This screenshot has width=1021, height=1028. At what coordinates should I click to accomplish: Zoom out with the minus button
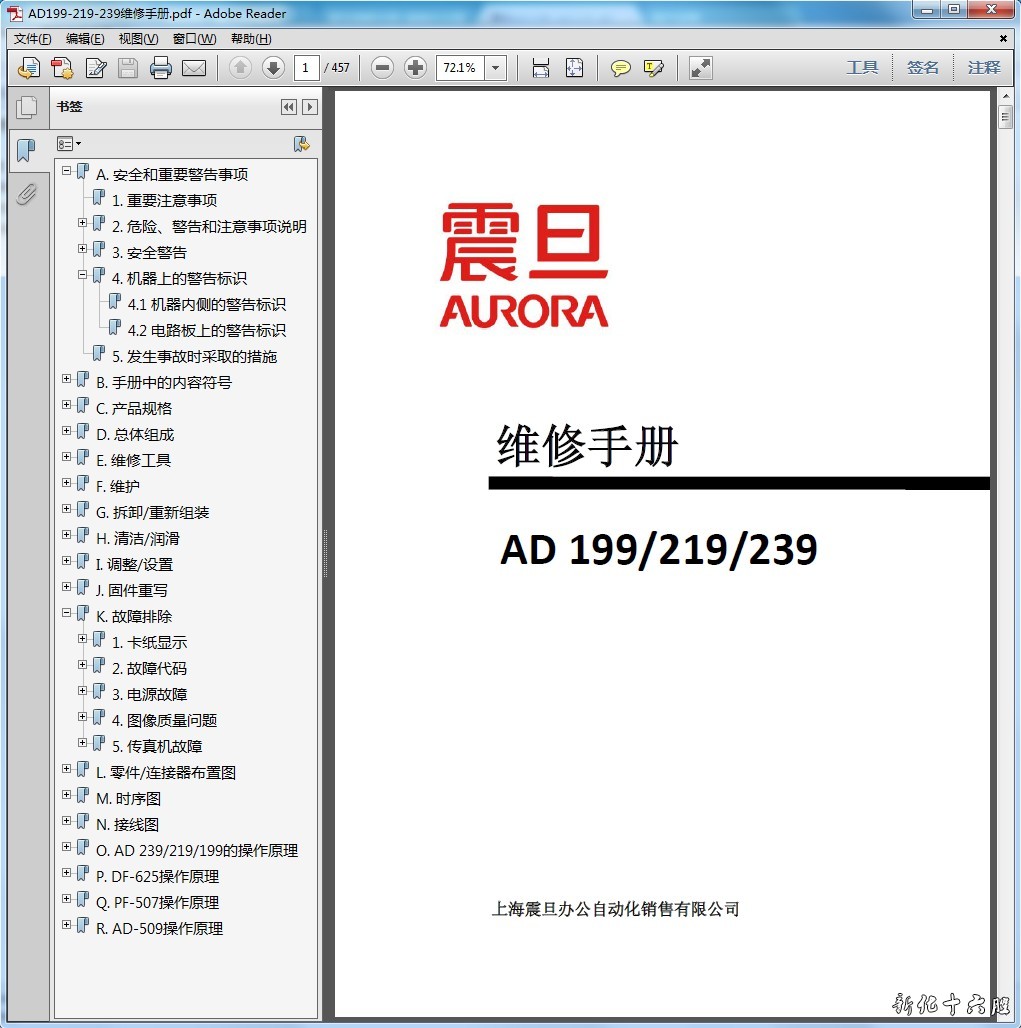pyautogui.click(x=382, y=68)
